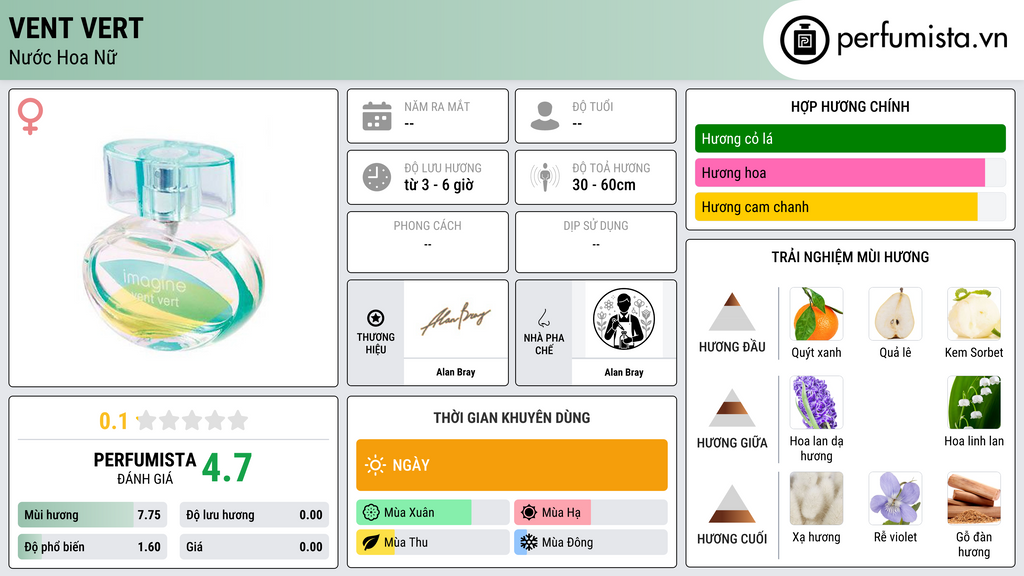Click the 4.7 Perfumista rating score

tap(227, 468)
